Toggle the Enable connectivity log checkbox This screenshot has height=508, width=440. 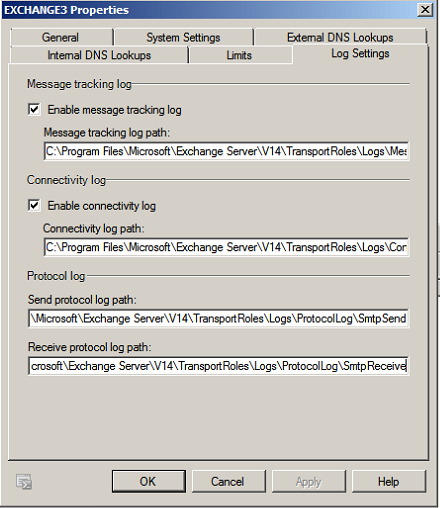(34, 205)
